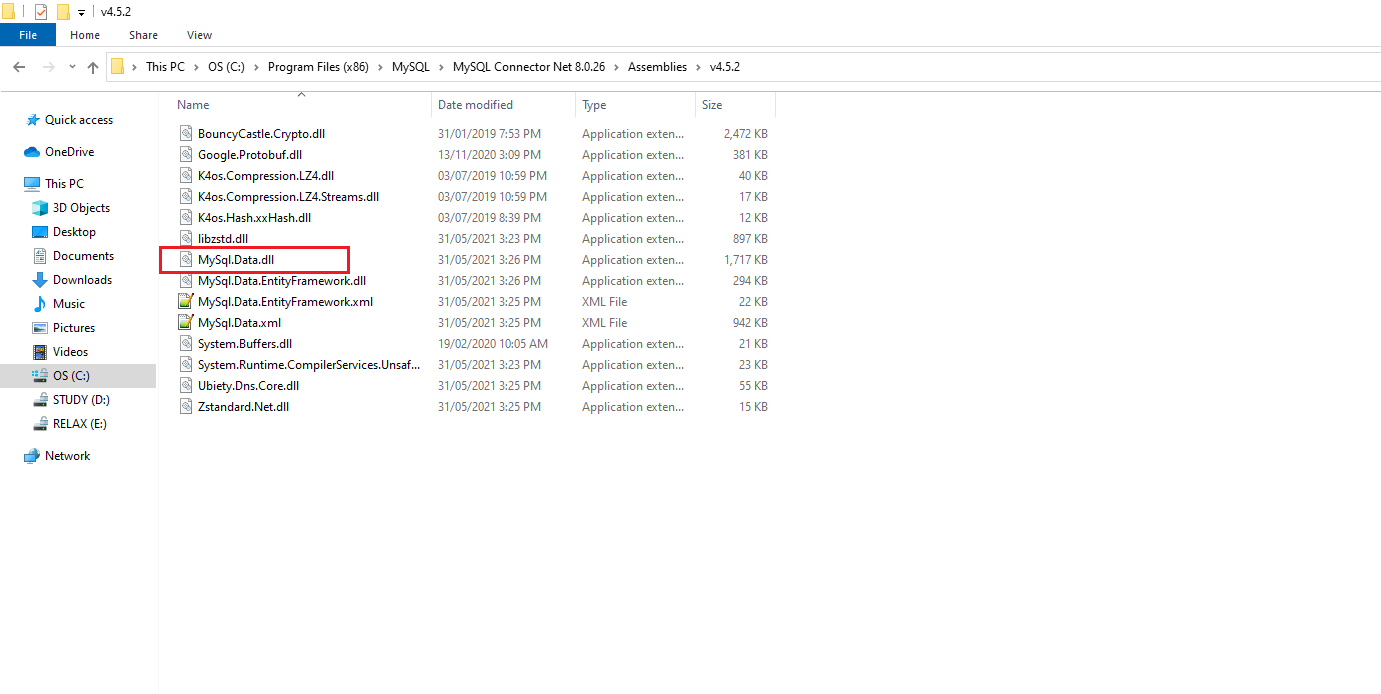Select the BouncyCastle.Crypto.dll file icon

[185, 133]
